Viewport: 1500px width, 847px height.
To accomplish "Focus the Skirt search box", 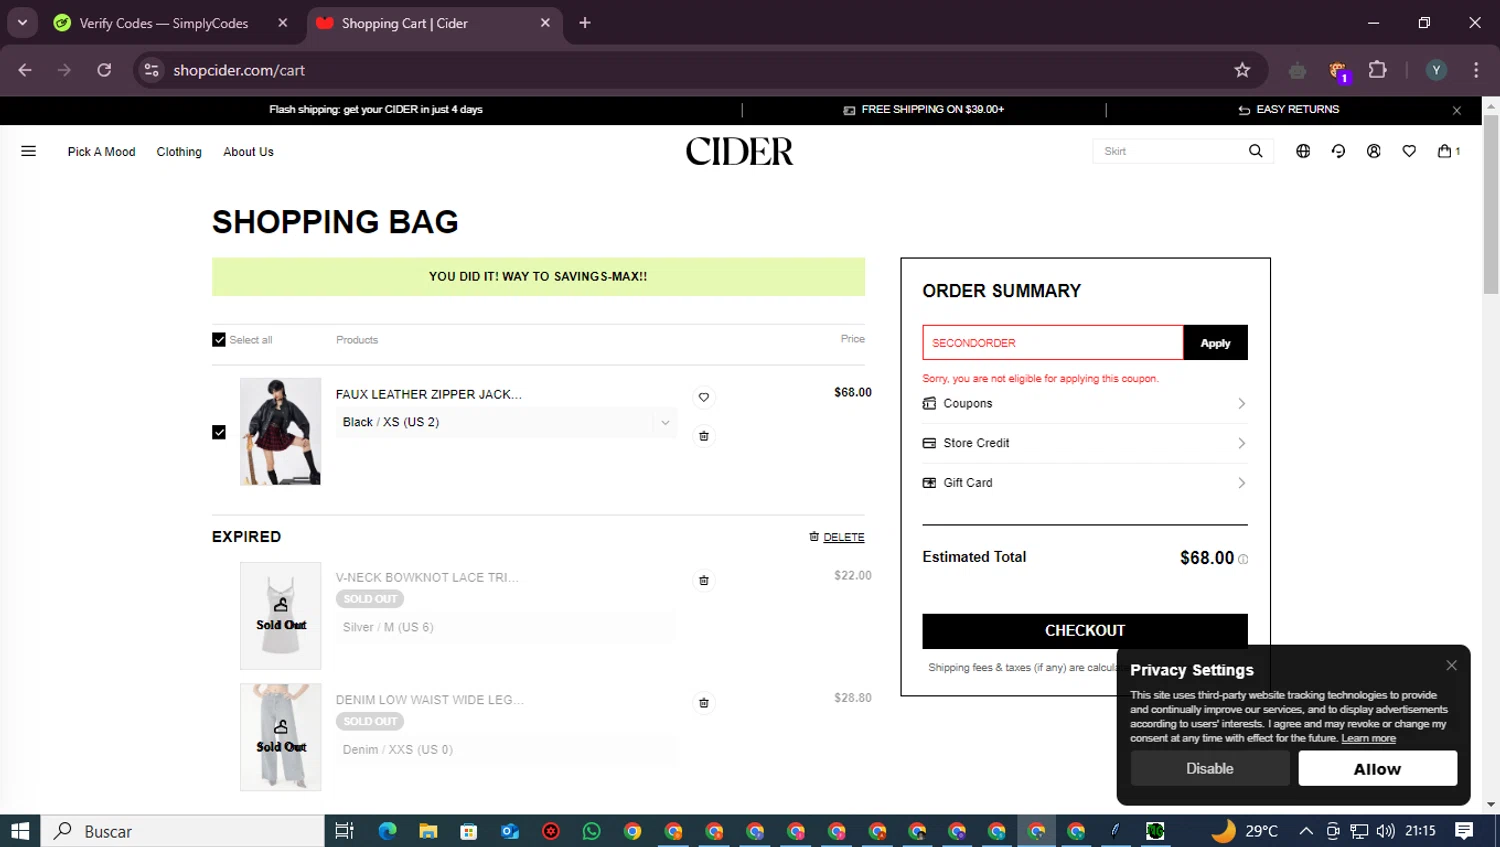I will pyautogui.click(x=1170, y=151).
